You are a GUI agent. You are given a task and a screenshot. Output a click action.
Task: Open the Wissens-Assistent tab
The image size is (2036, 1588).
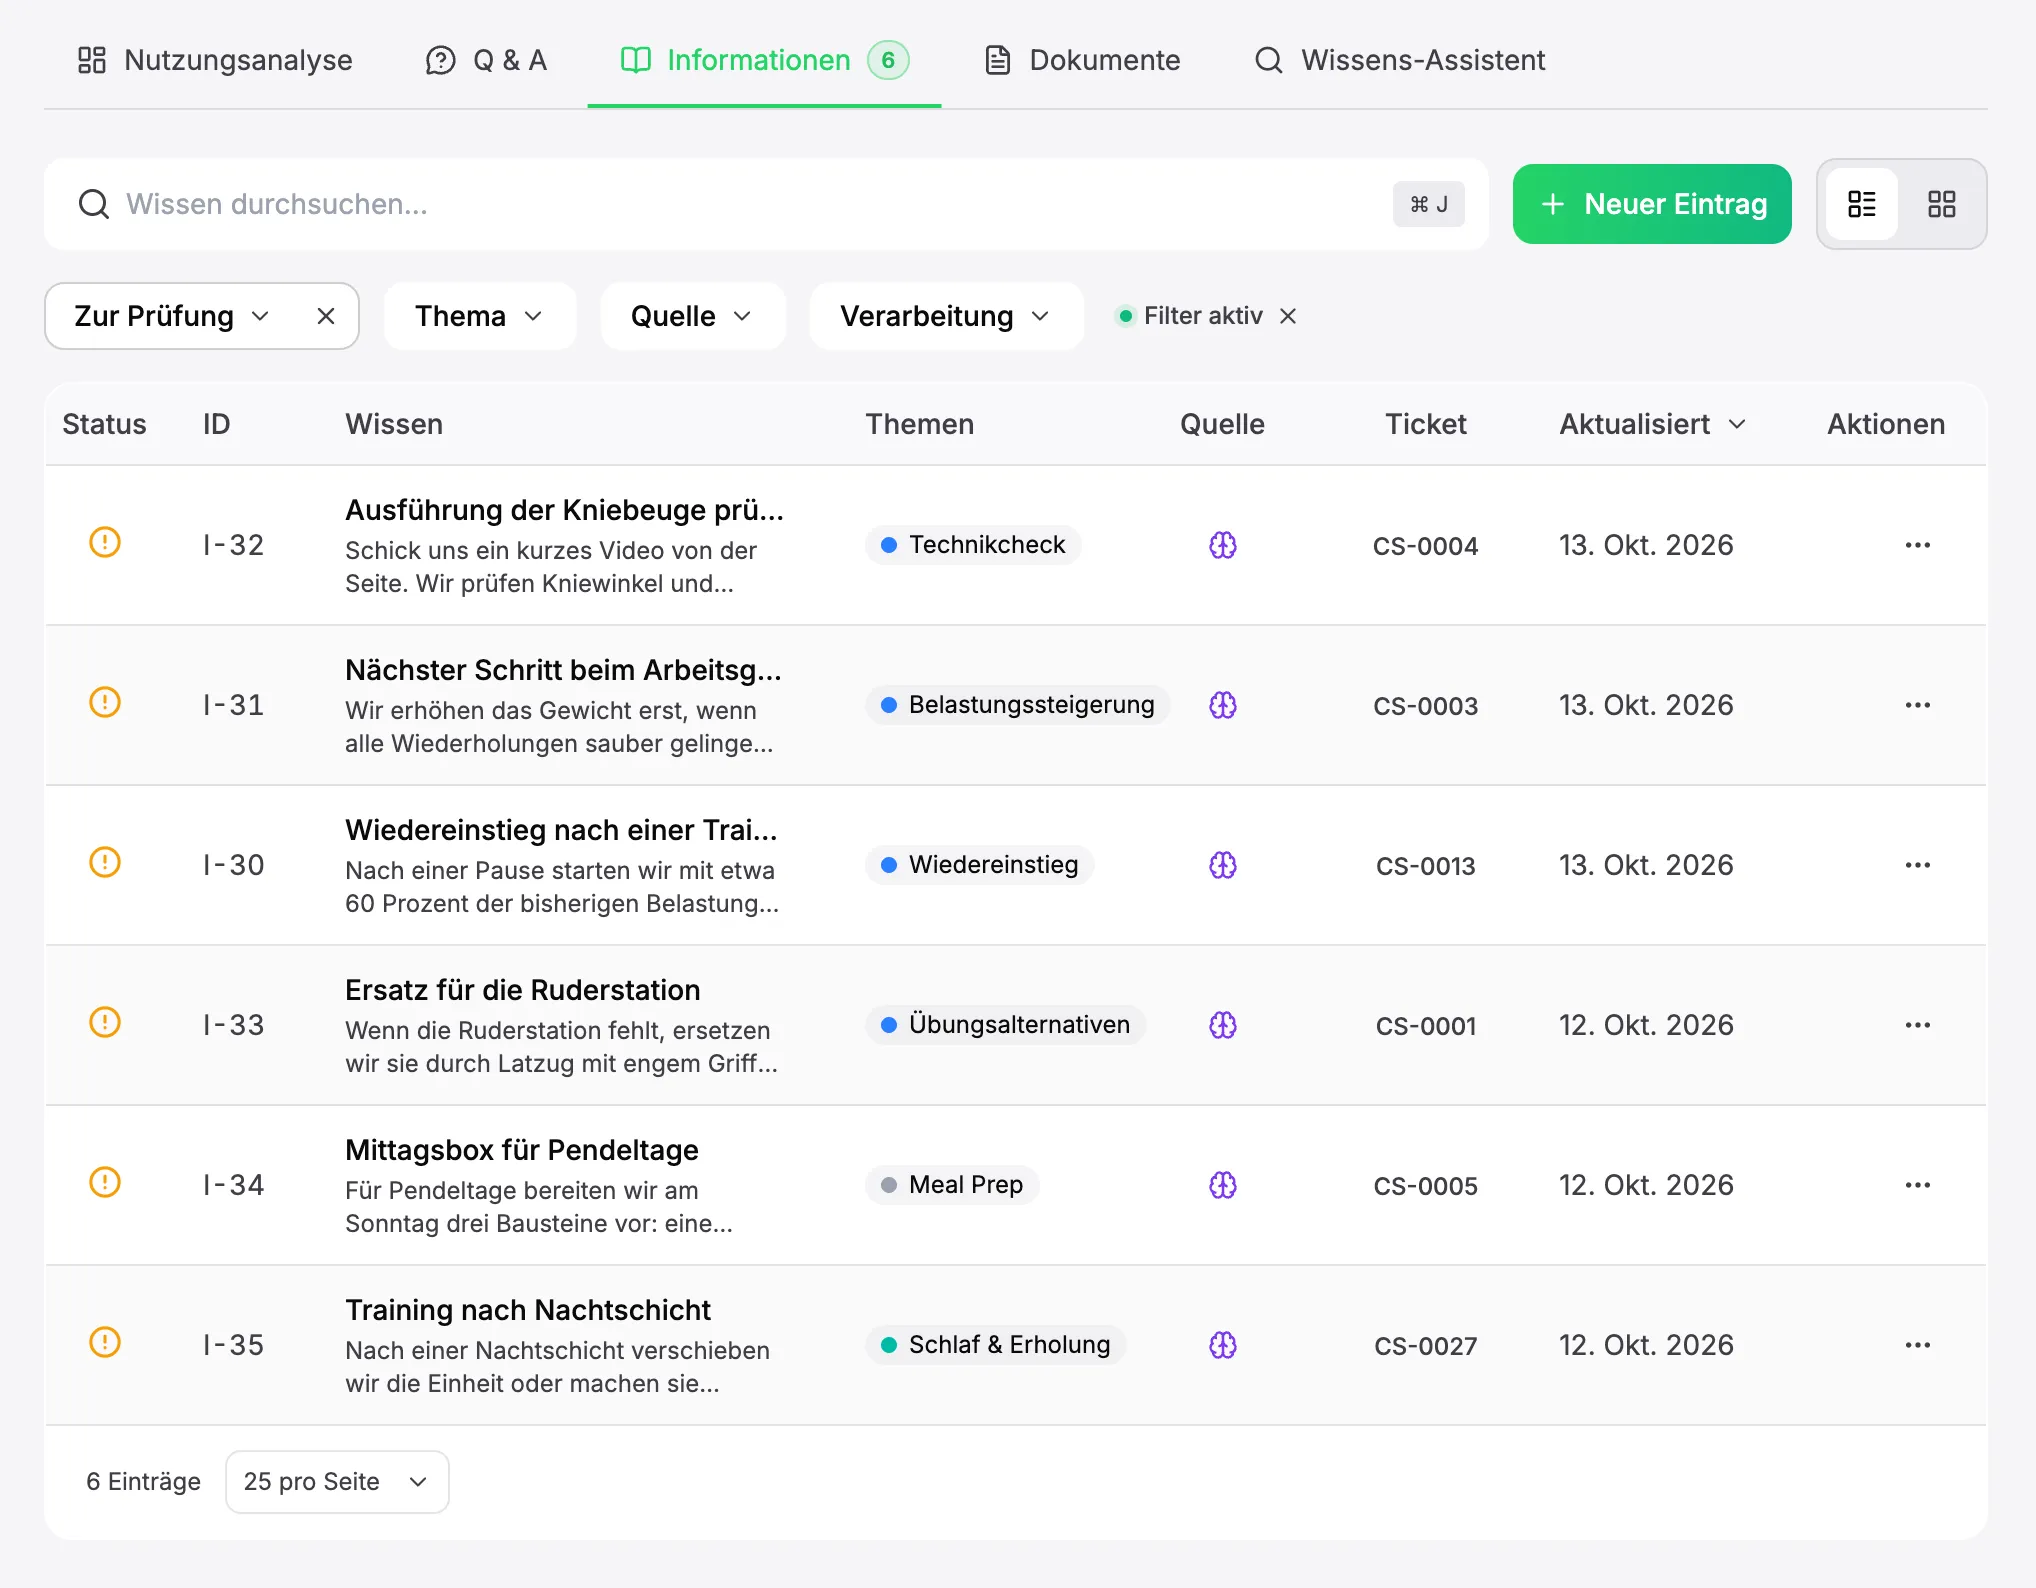1400,60
